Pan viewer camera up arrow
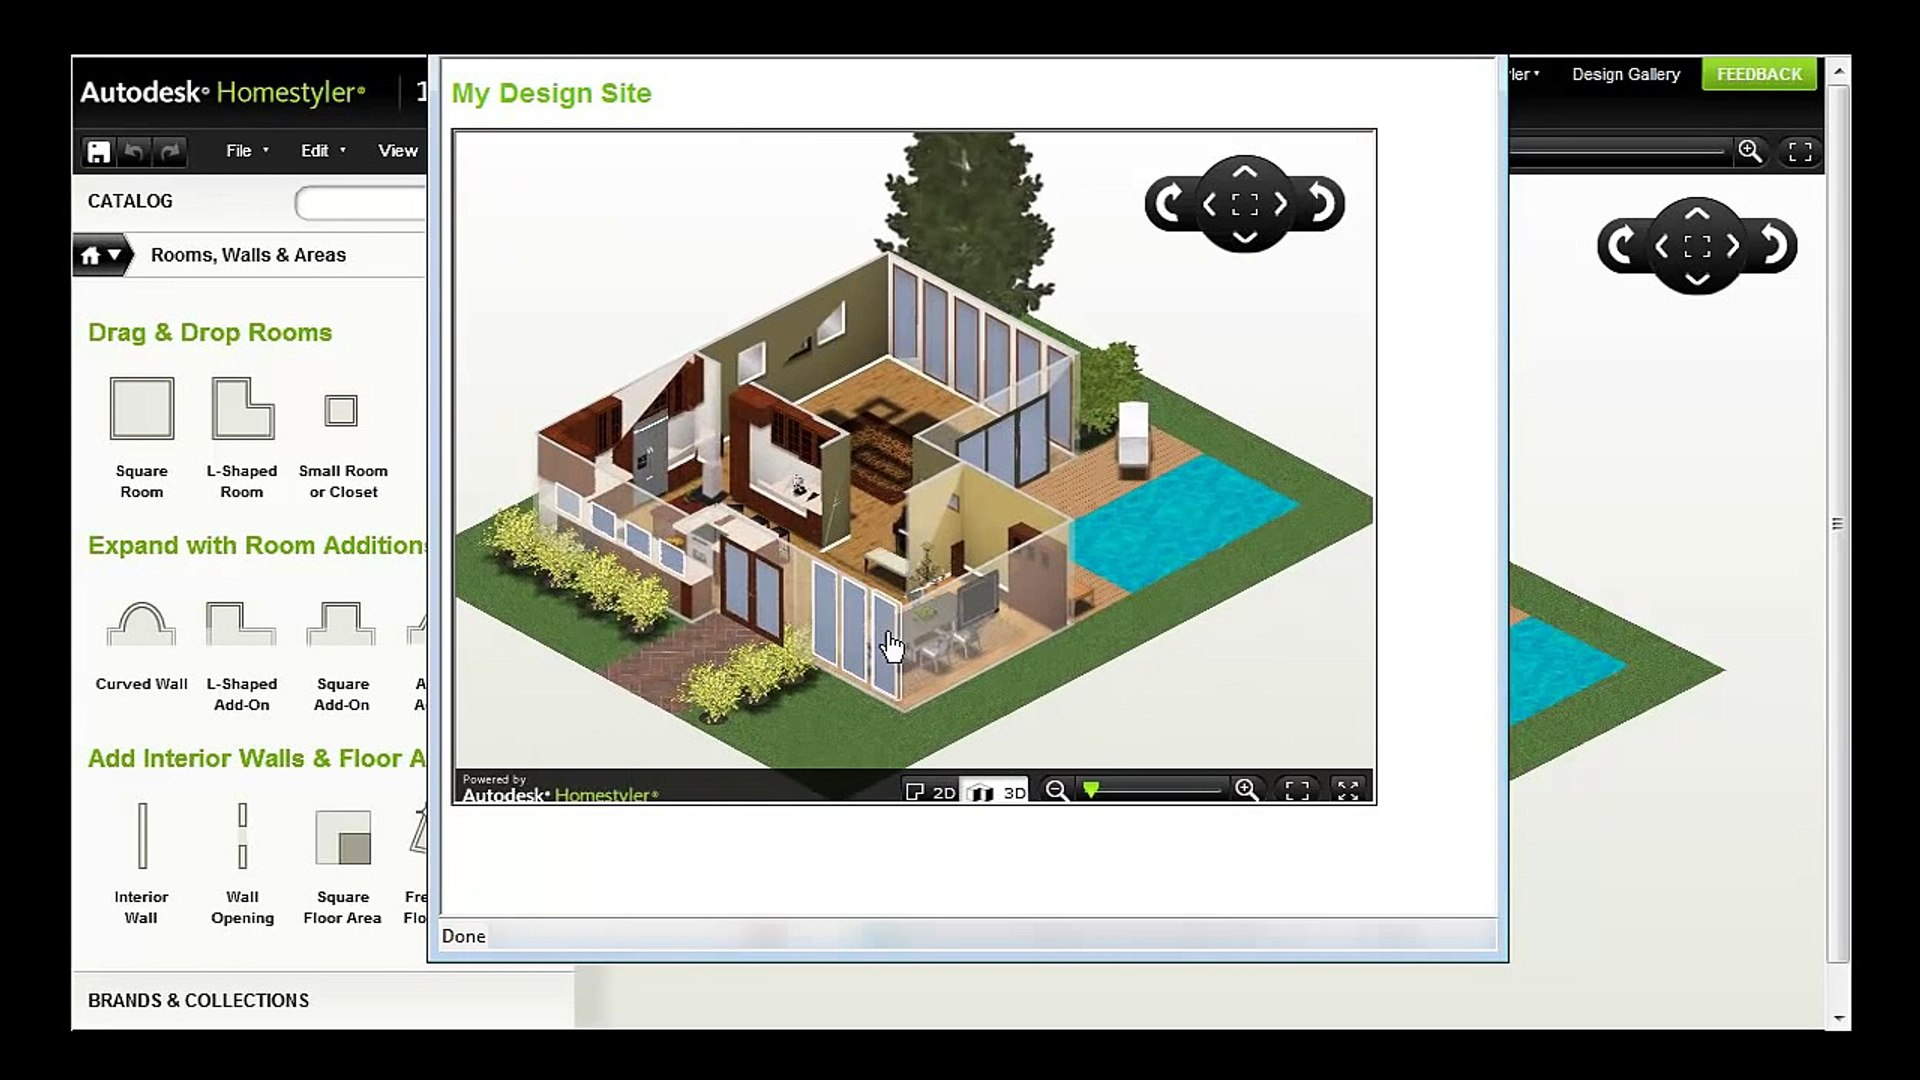This screenshot has width=1920, height=1080. (1244, 172)
